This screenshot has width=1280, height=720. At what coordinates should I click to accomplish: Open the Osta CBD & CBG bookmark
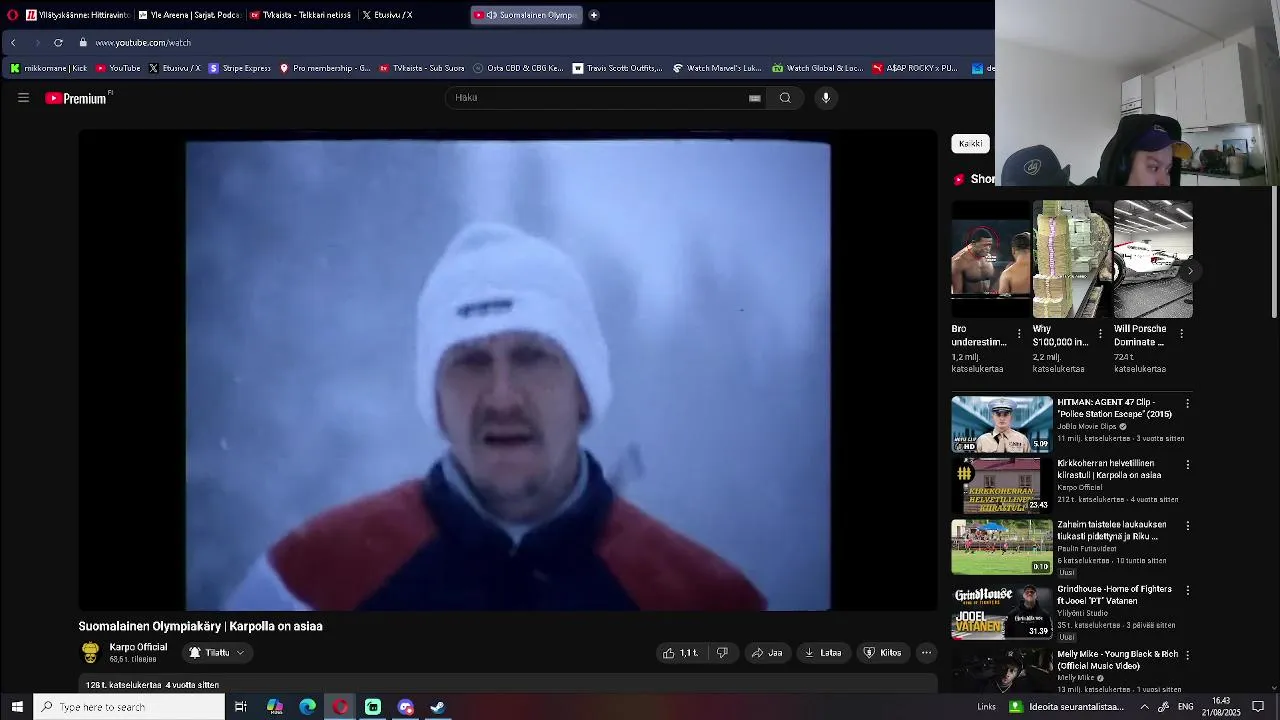tap(519, 68)
